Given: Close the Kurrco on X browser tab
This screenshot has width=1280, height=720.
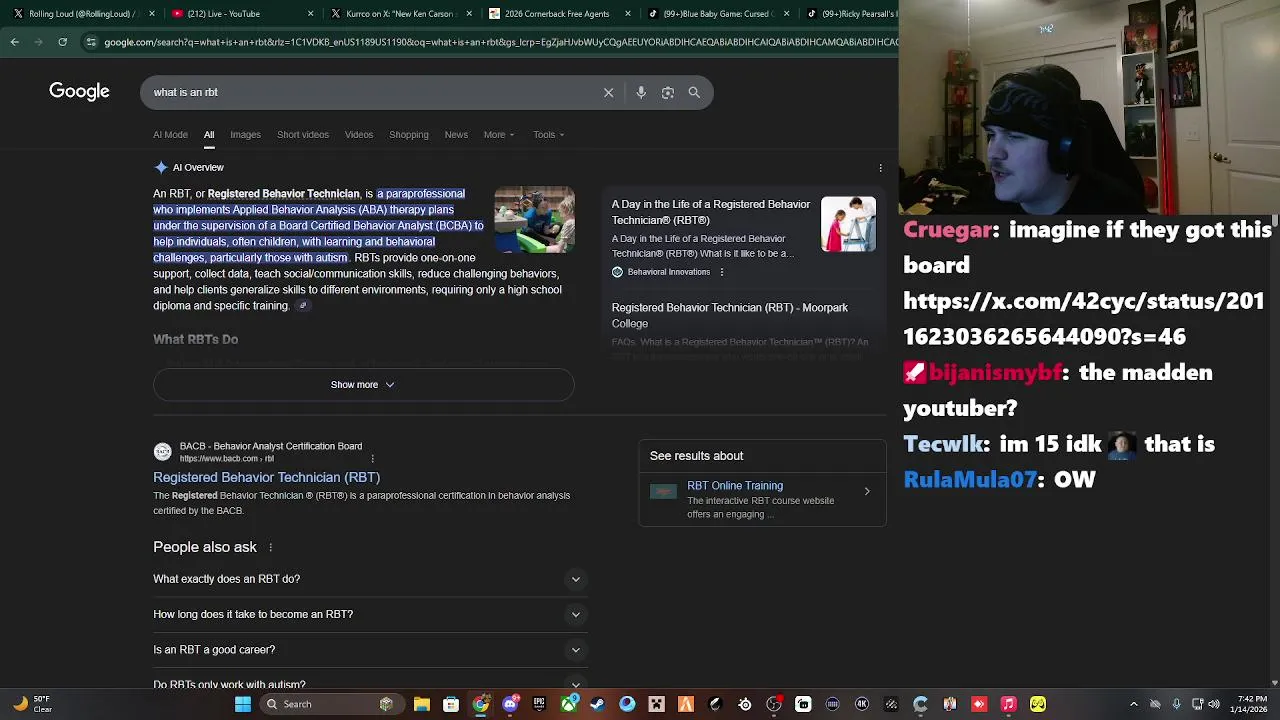Looking at the screenshot, I should coord(469,14).
